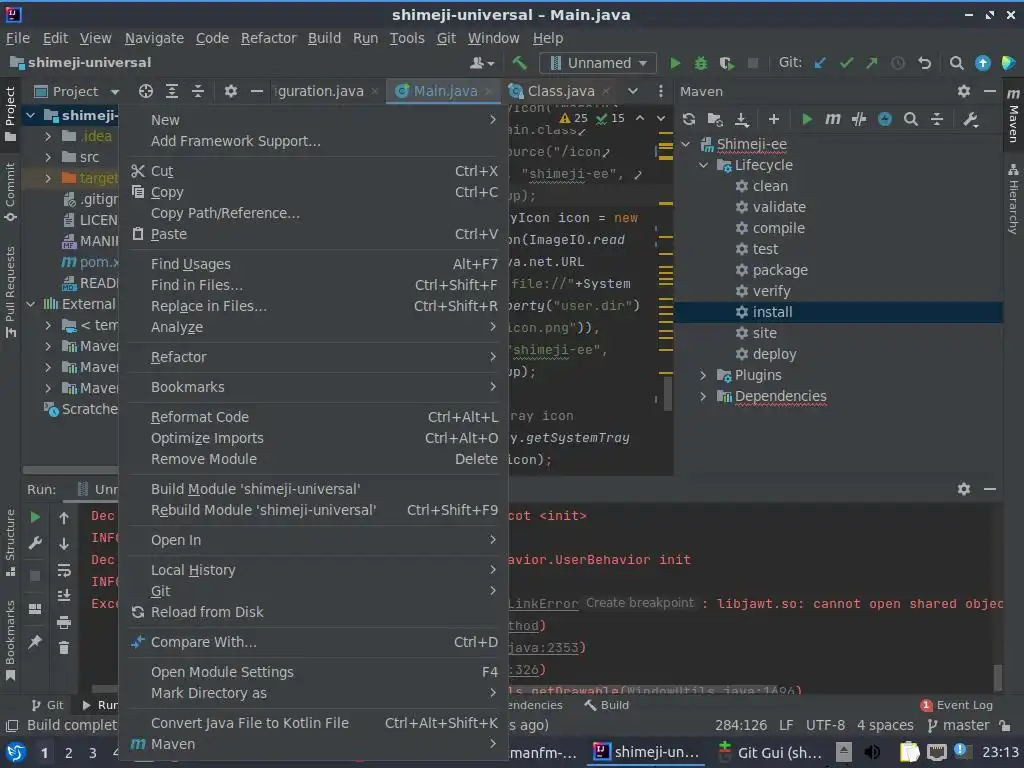Screen dimensions: 1024x768
Task: Download sources icon in Maven toolbar
Action: coord(742,120)
